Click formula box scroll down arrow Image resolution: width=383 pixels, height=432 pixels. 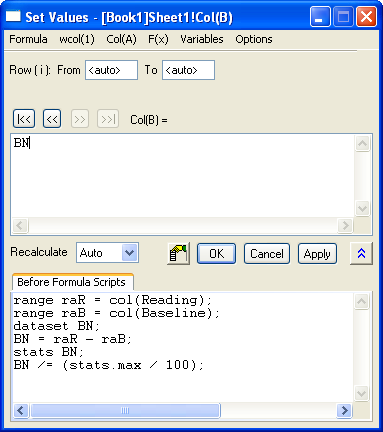(x=362, y=208)
